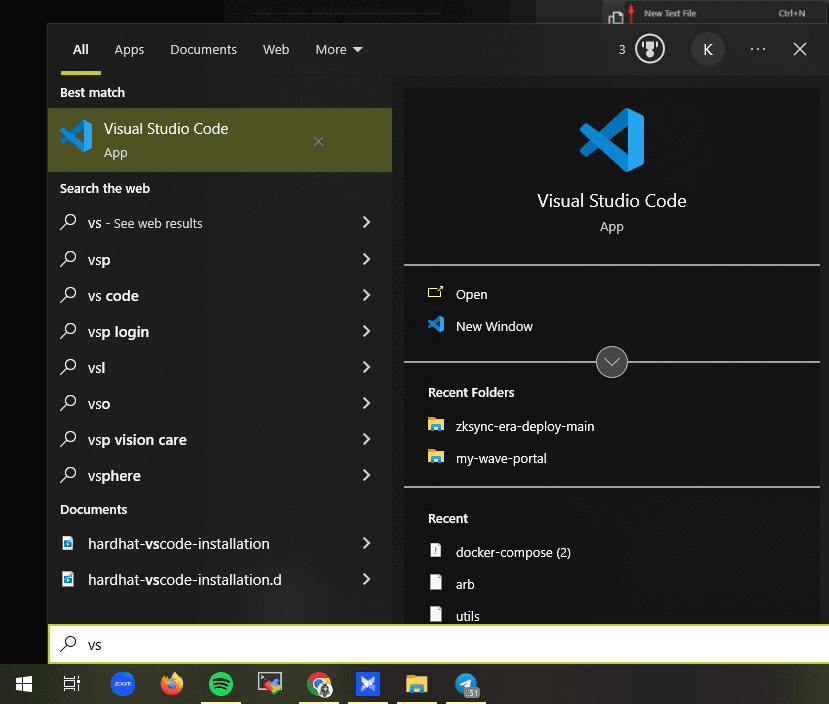The image size is (829, 704).
Task: Switch to the Apps tab
Action: click(x=129, y=50)
